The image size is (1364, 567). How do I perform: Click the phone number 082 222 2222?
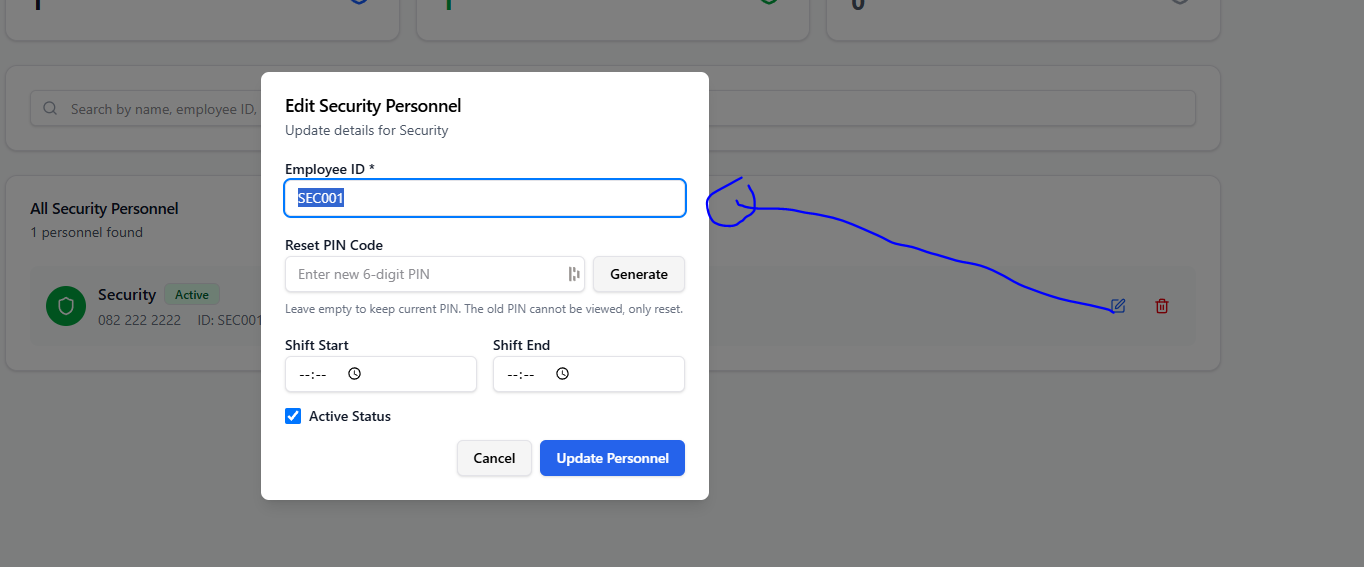(139, 321)
